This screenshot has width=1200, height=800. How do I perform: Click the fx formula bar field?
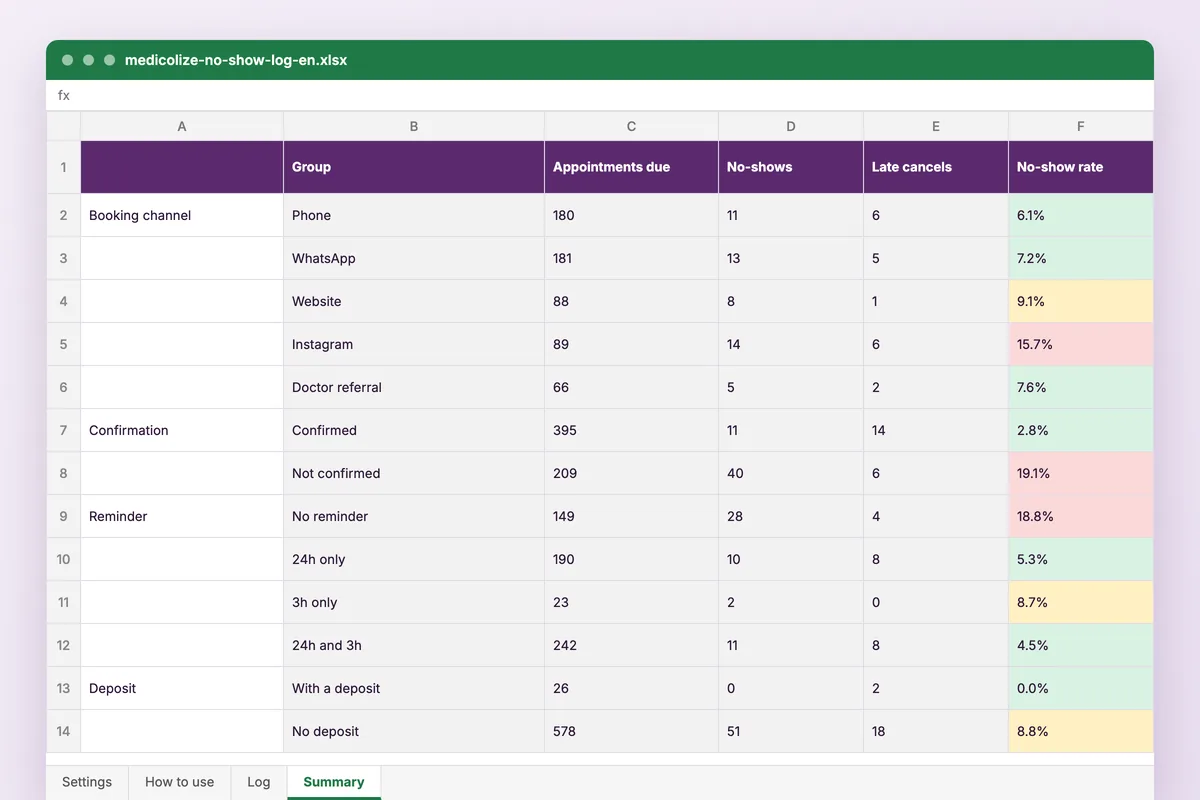(x=600, y=95)
